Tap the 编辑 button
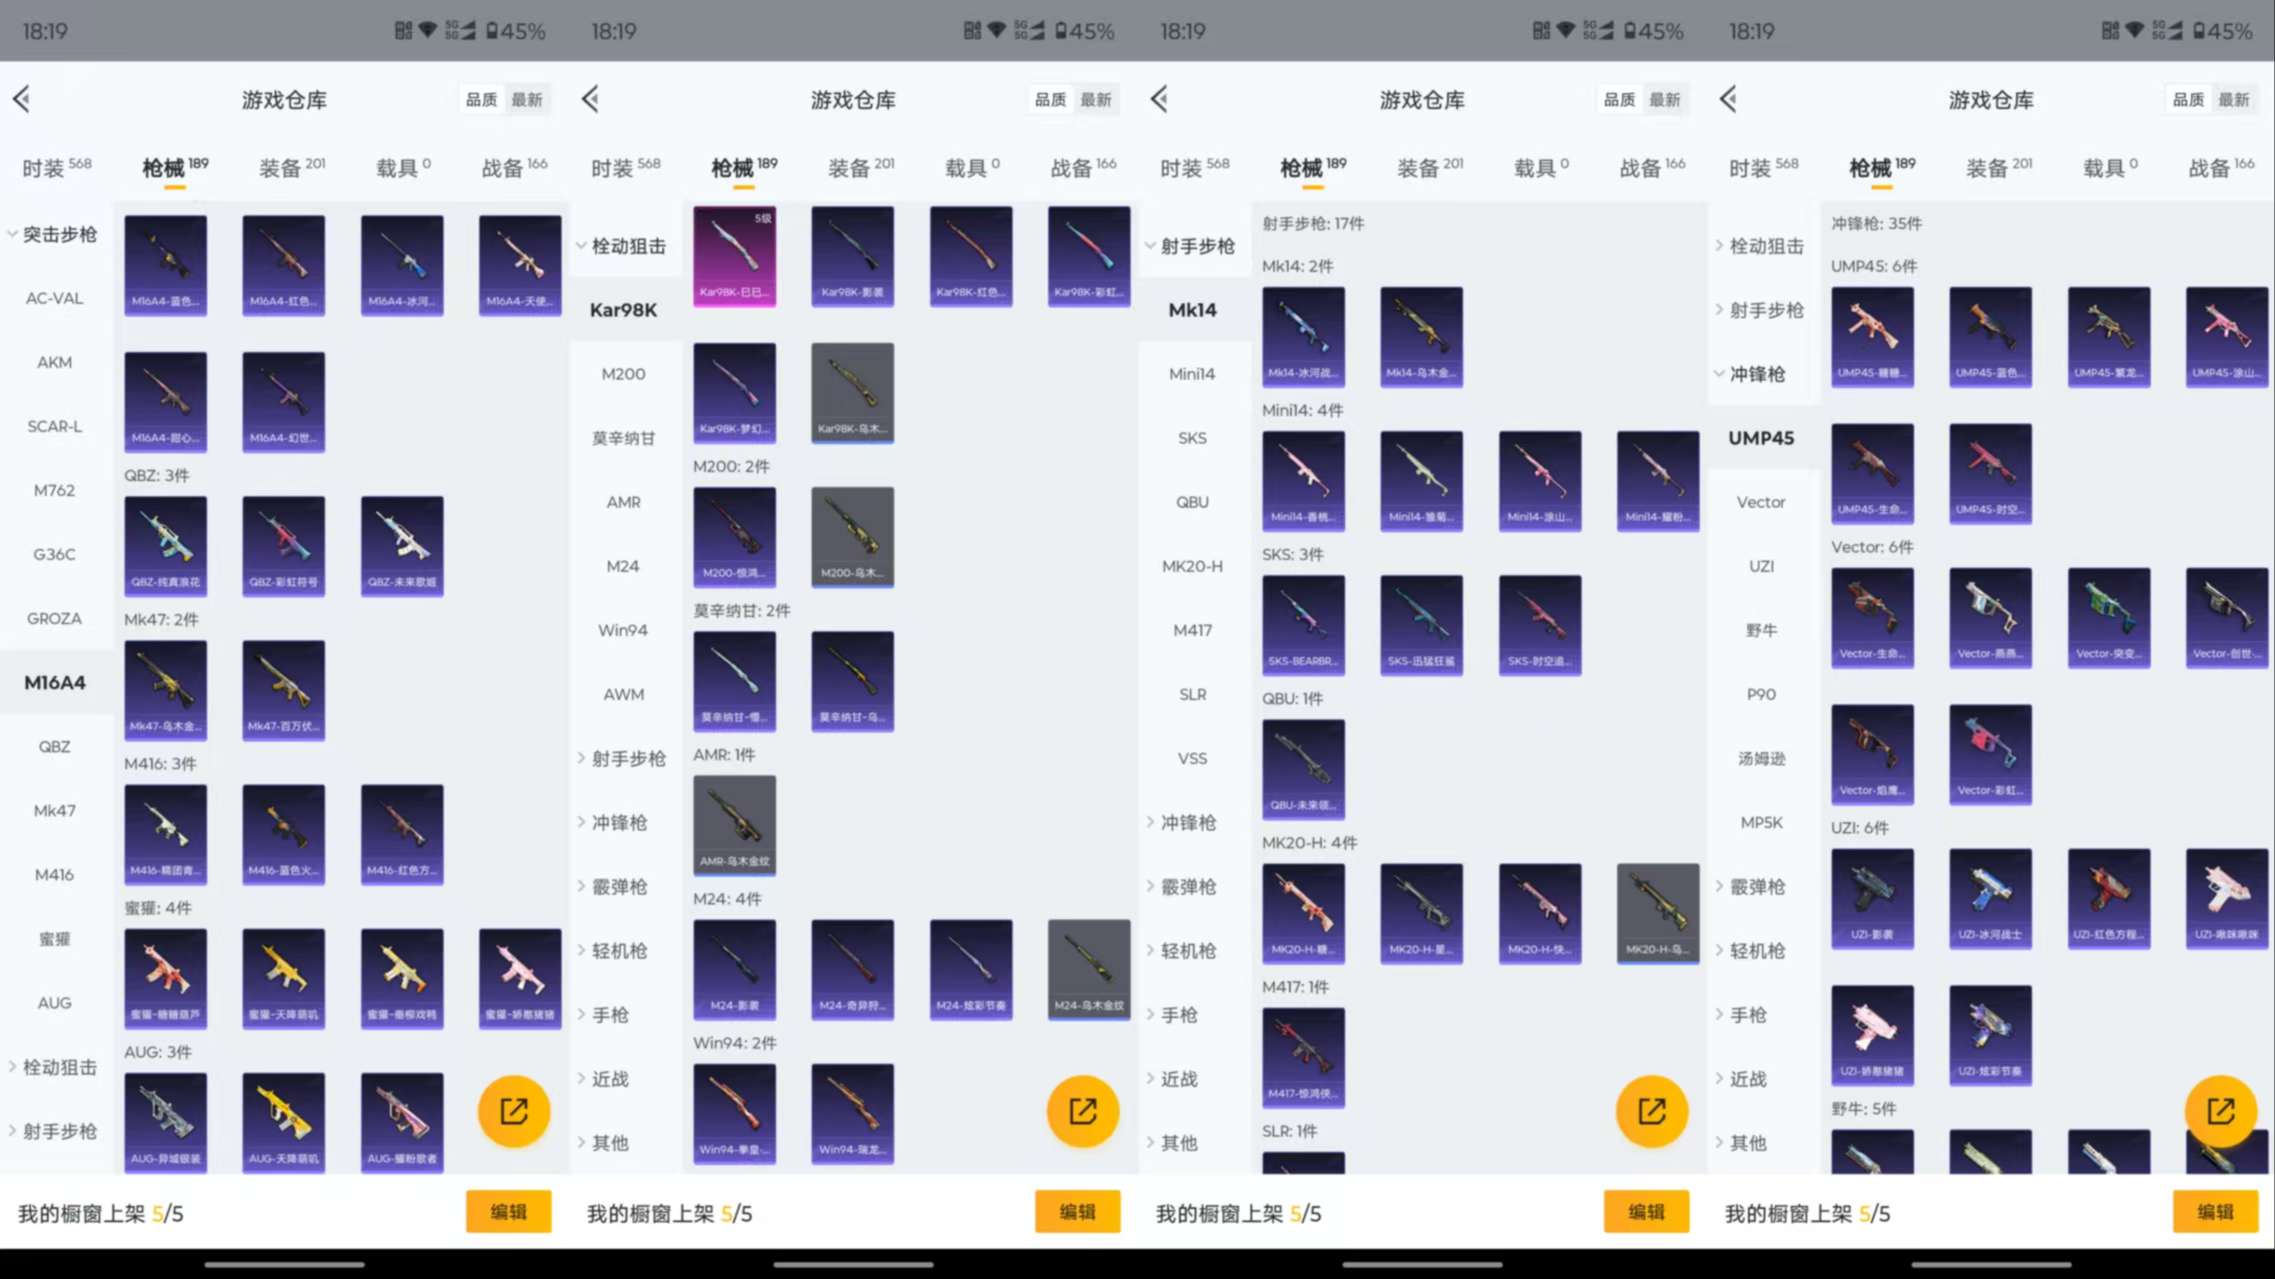Image resolution: width=2275 pixels, height=1279 pixels. point(508,1211)
